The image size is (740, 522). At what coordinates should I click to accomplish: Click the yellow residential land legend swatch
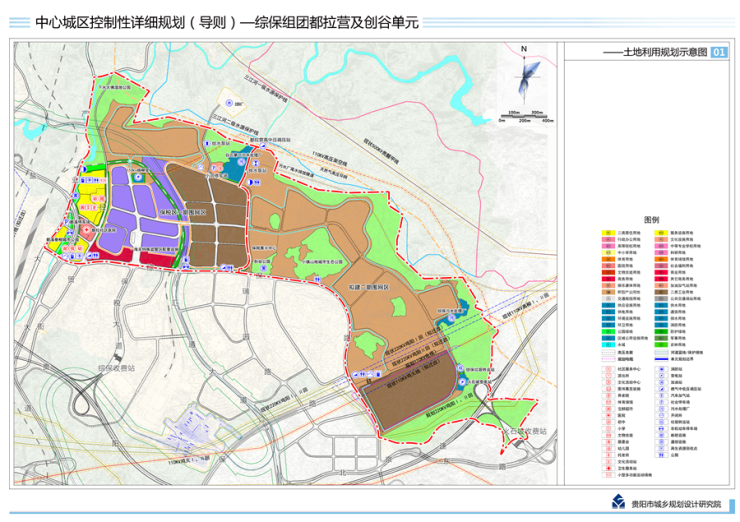[x=608, y=233]
